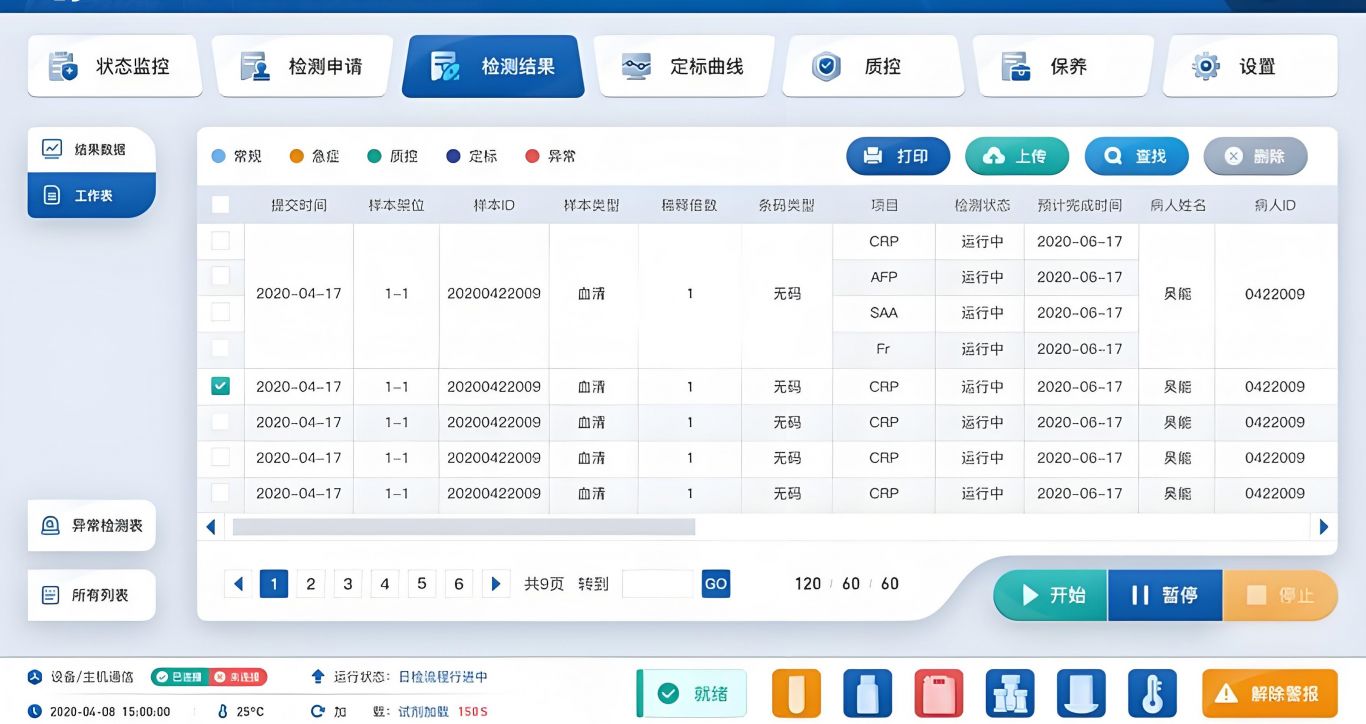The width and height of the screenshot is (1366, 724).
Task: Click the 查找 search button
Action: click(1137, 156)
